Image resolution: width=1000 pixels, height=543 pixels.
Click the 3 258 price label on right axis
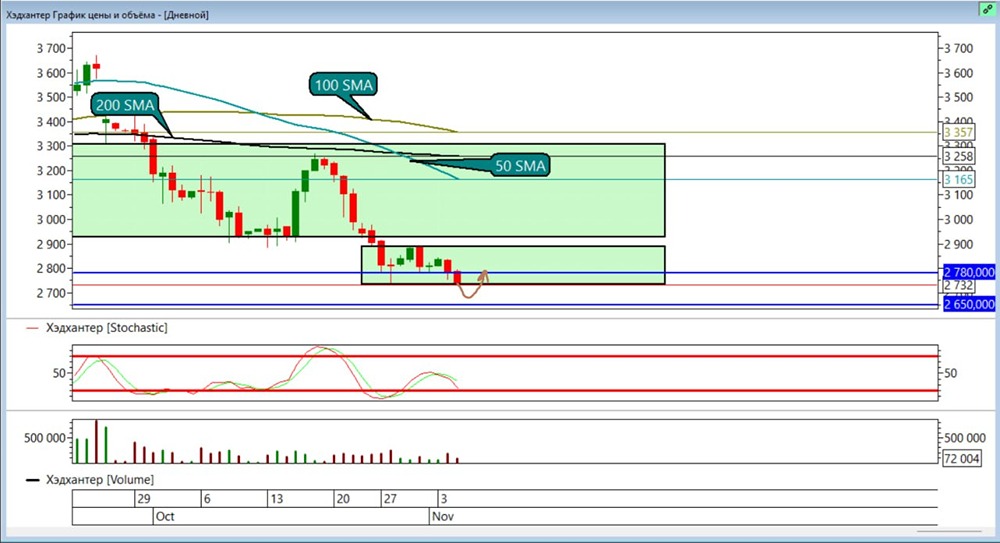pyautogui.click(x=959, y=156)
